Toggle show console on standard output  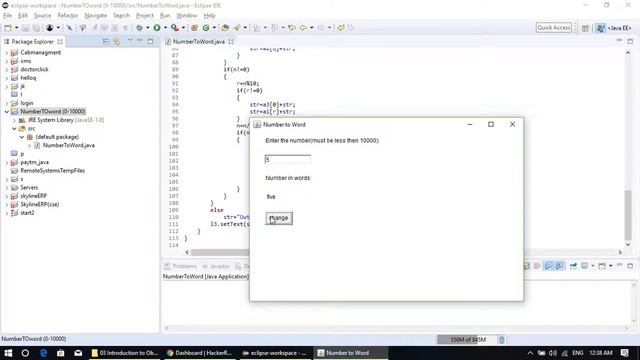pyautogui.click(x=548, y=266)
